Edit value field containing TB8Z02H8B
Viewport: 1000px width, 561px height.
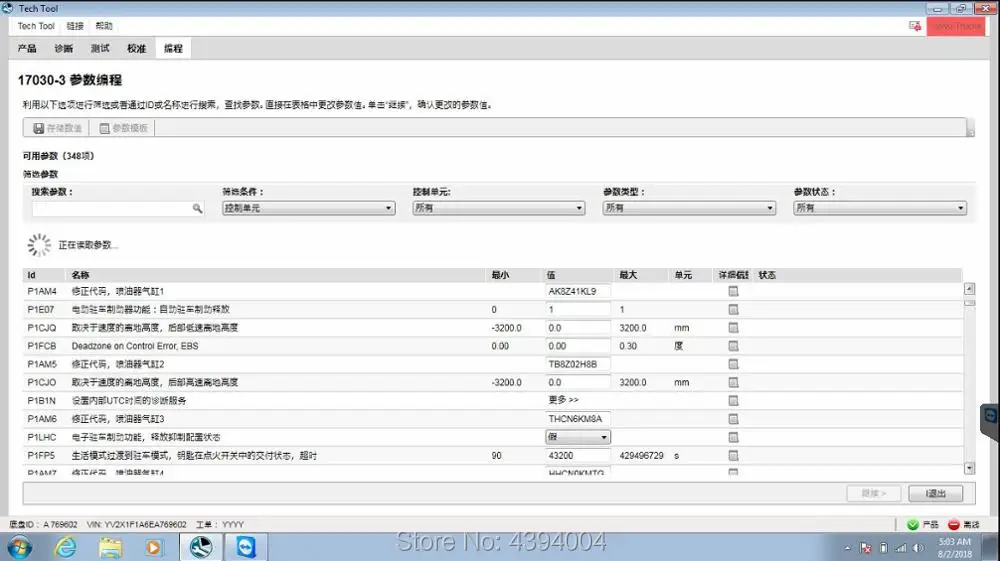click(578, 364)
